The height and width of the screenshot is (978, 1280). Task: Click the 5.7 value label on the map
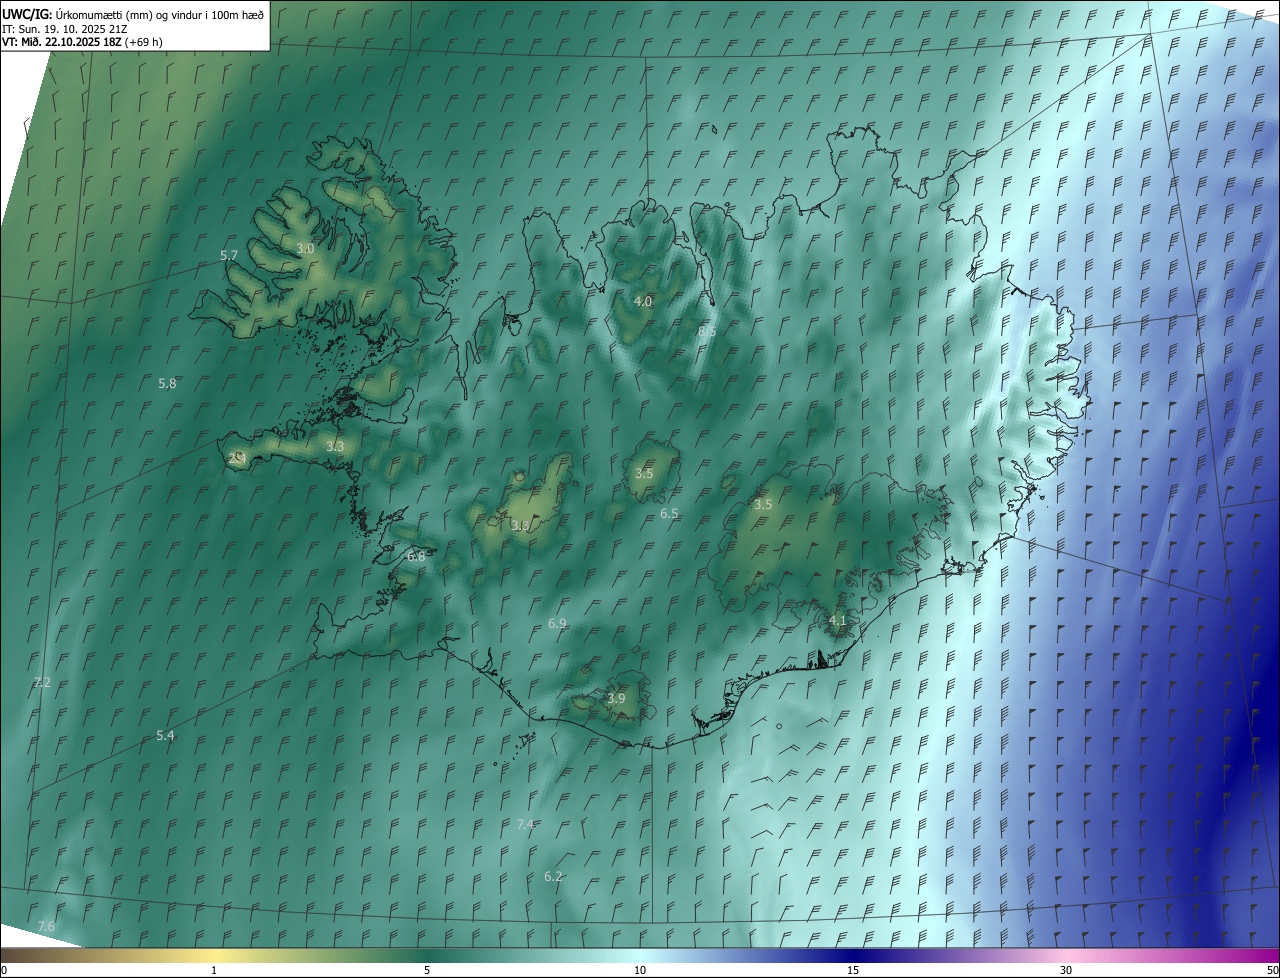click(x=229, y=256)
